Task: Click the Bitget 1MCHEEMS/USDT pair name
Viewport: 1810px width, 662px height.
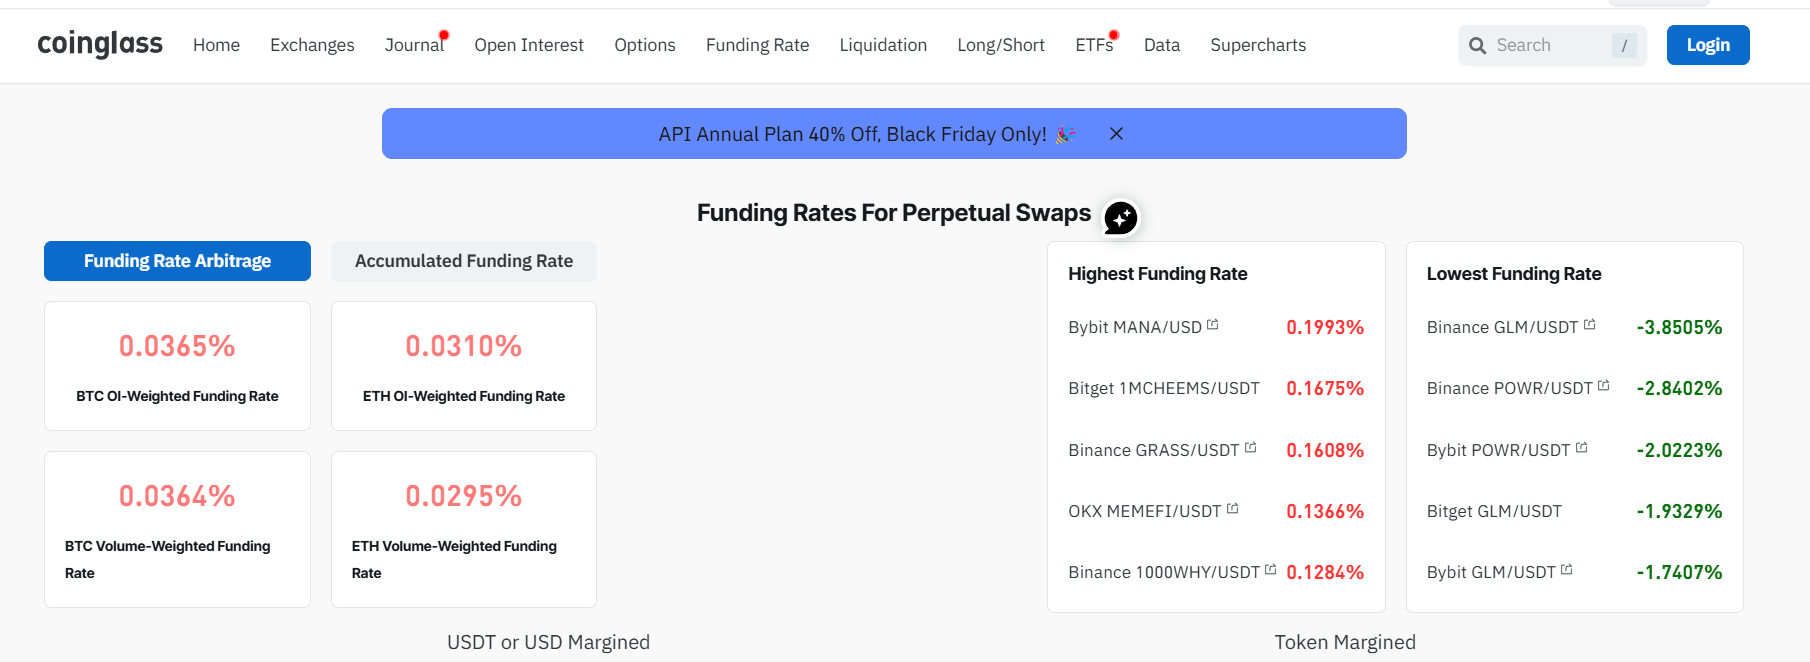Action: coord(1164,388)
